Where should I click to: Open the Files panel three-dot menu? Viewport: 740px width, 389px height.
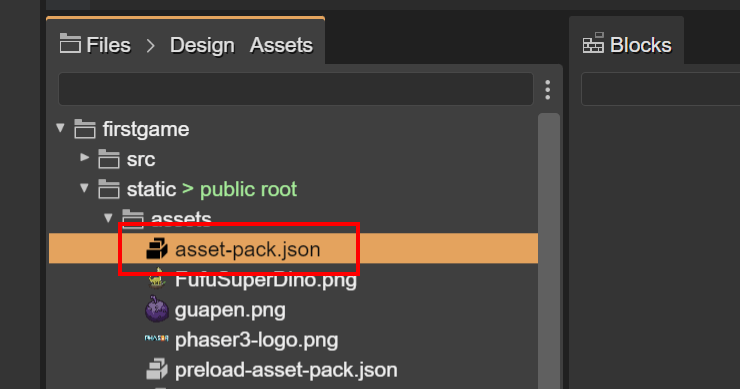(x=547, y=90)
